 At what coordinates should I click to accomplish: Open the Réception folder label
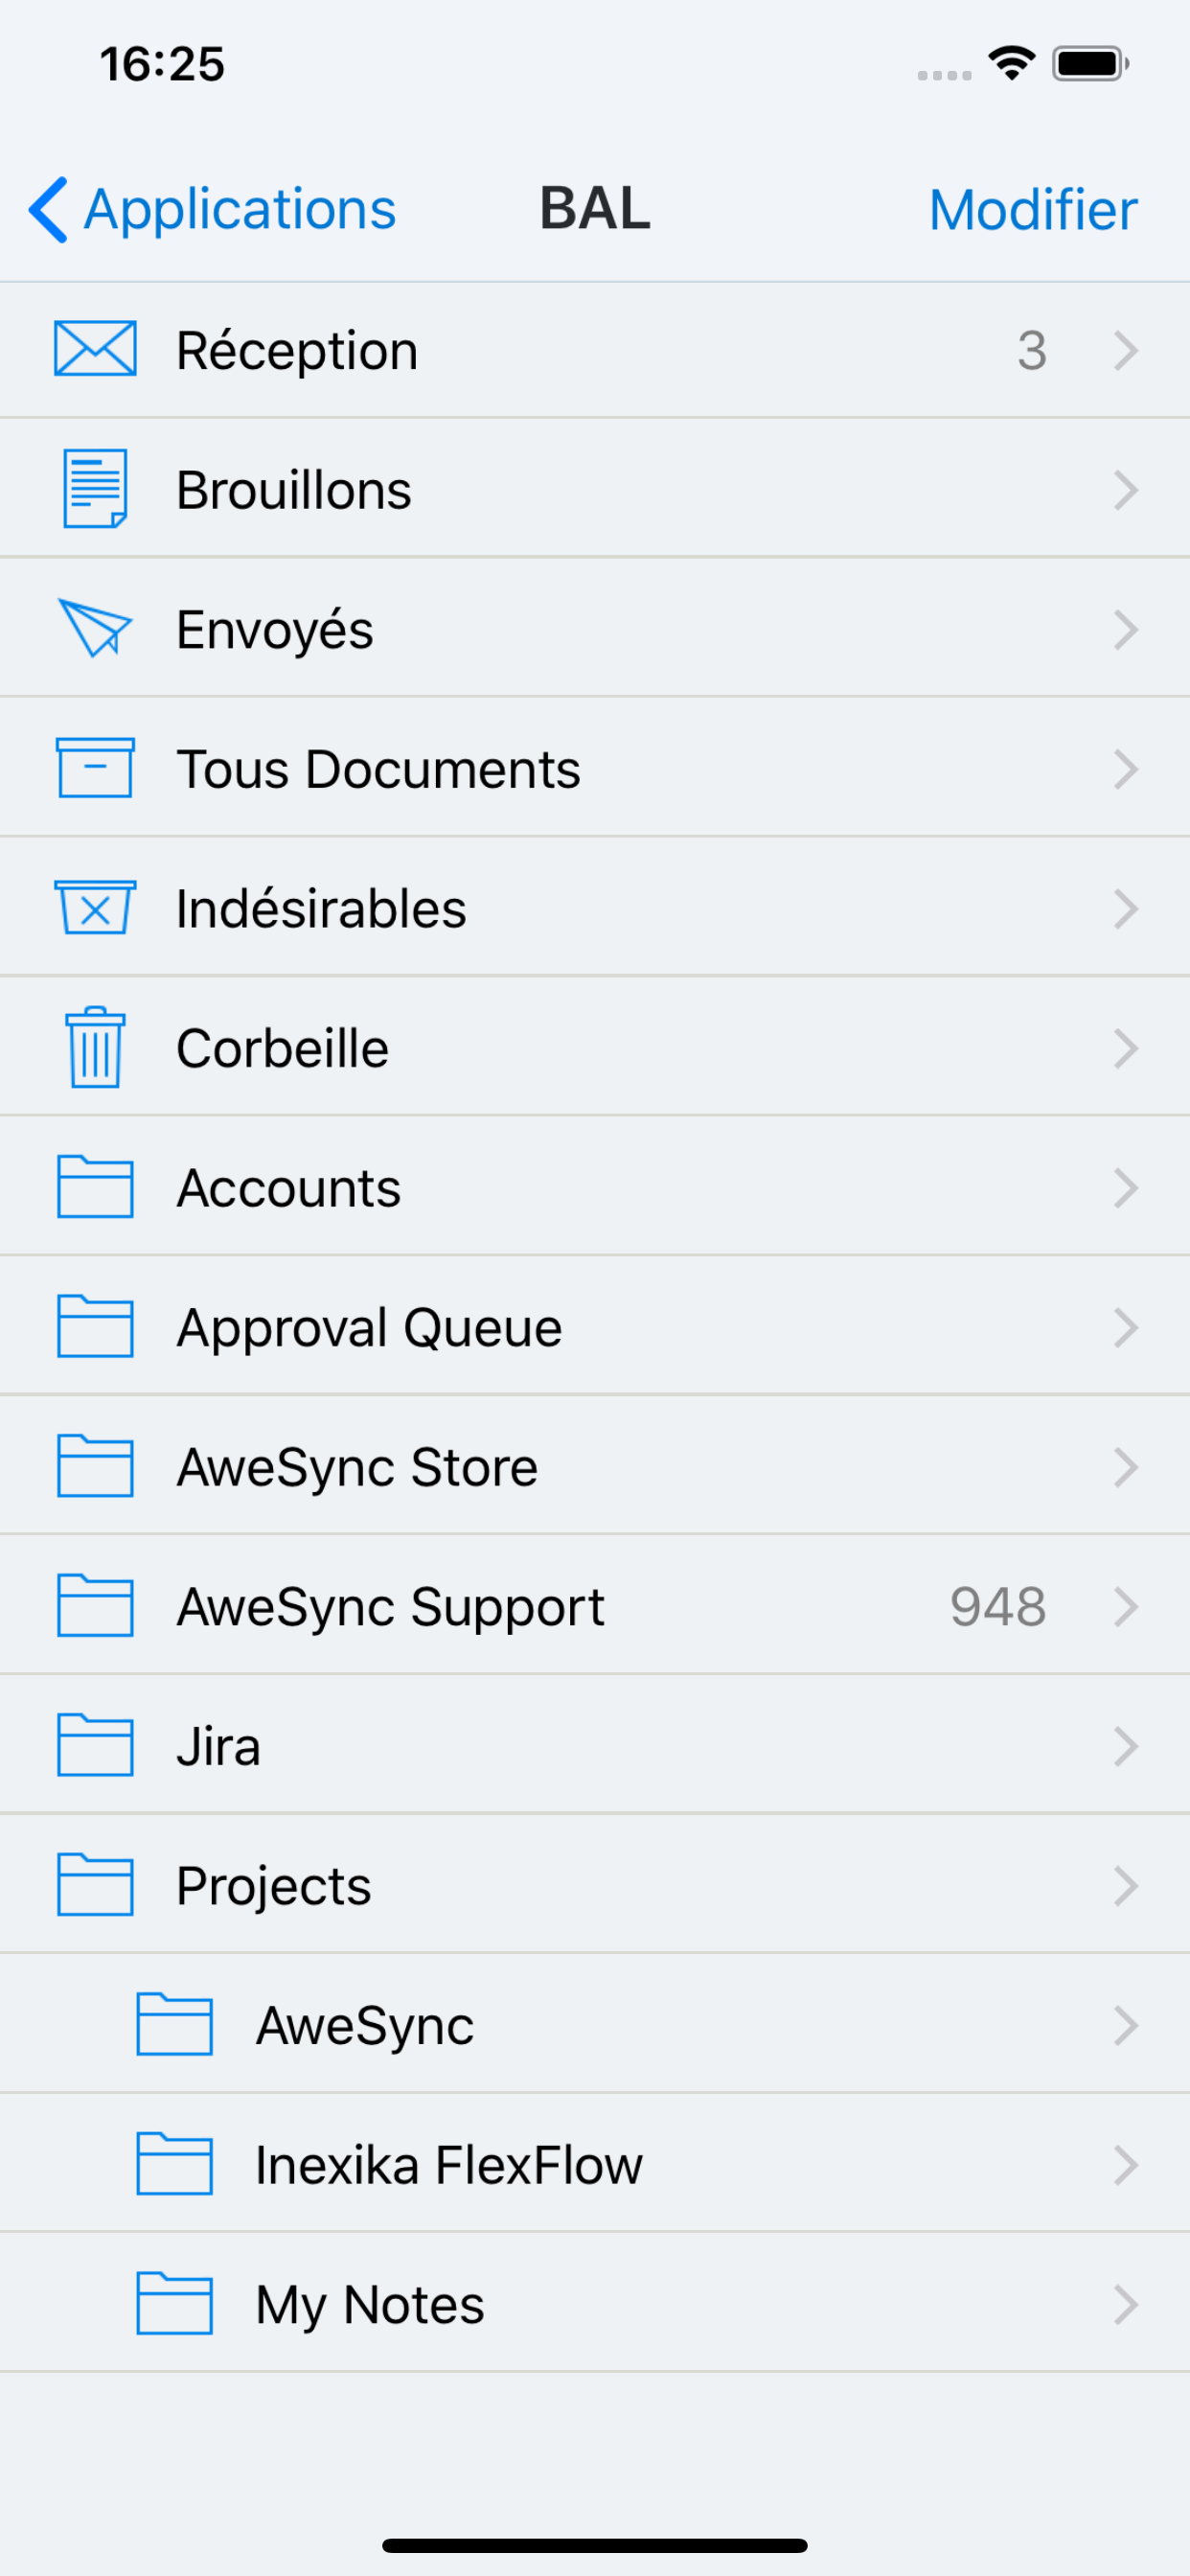click(297, 351)
